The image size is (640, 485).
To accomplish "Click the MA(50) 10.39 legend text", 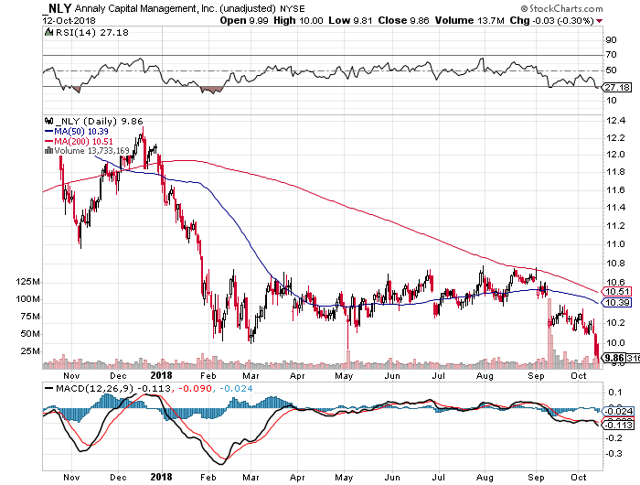I will coord(81,131).
